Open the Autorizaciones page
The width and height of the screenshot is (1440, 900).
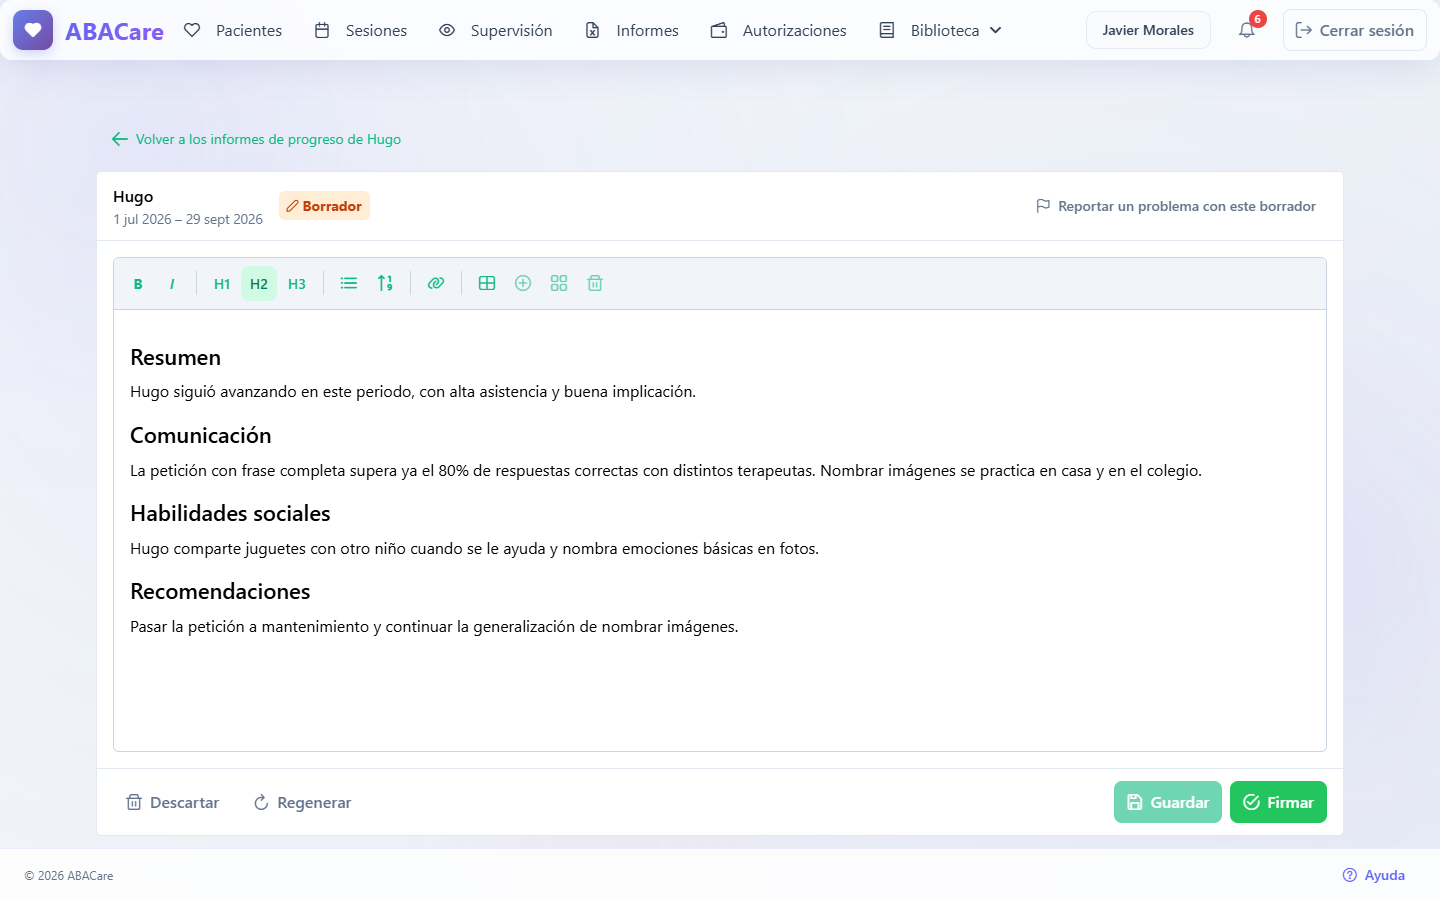point(779,30)
